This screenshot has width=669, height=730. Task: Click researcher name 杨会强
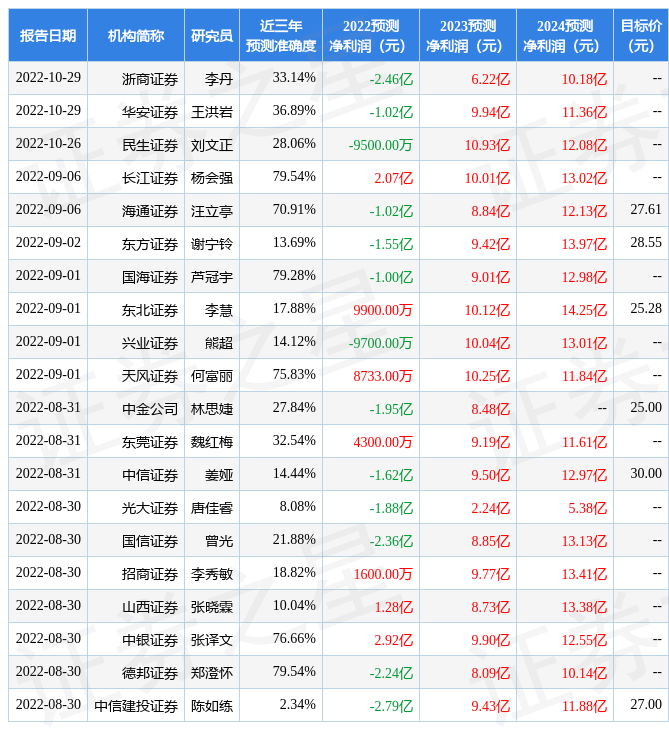point(212,178)
